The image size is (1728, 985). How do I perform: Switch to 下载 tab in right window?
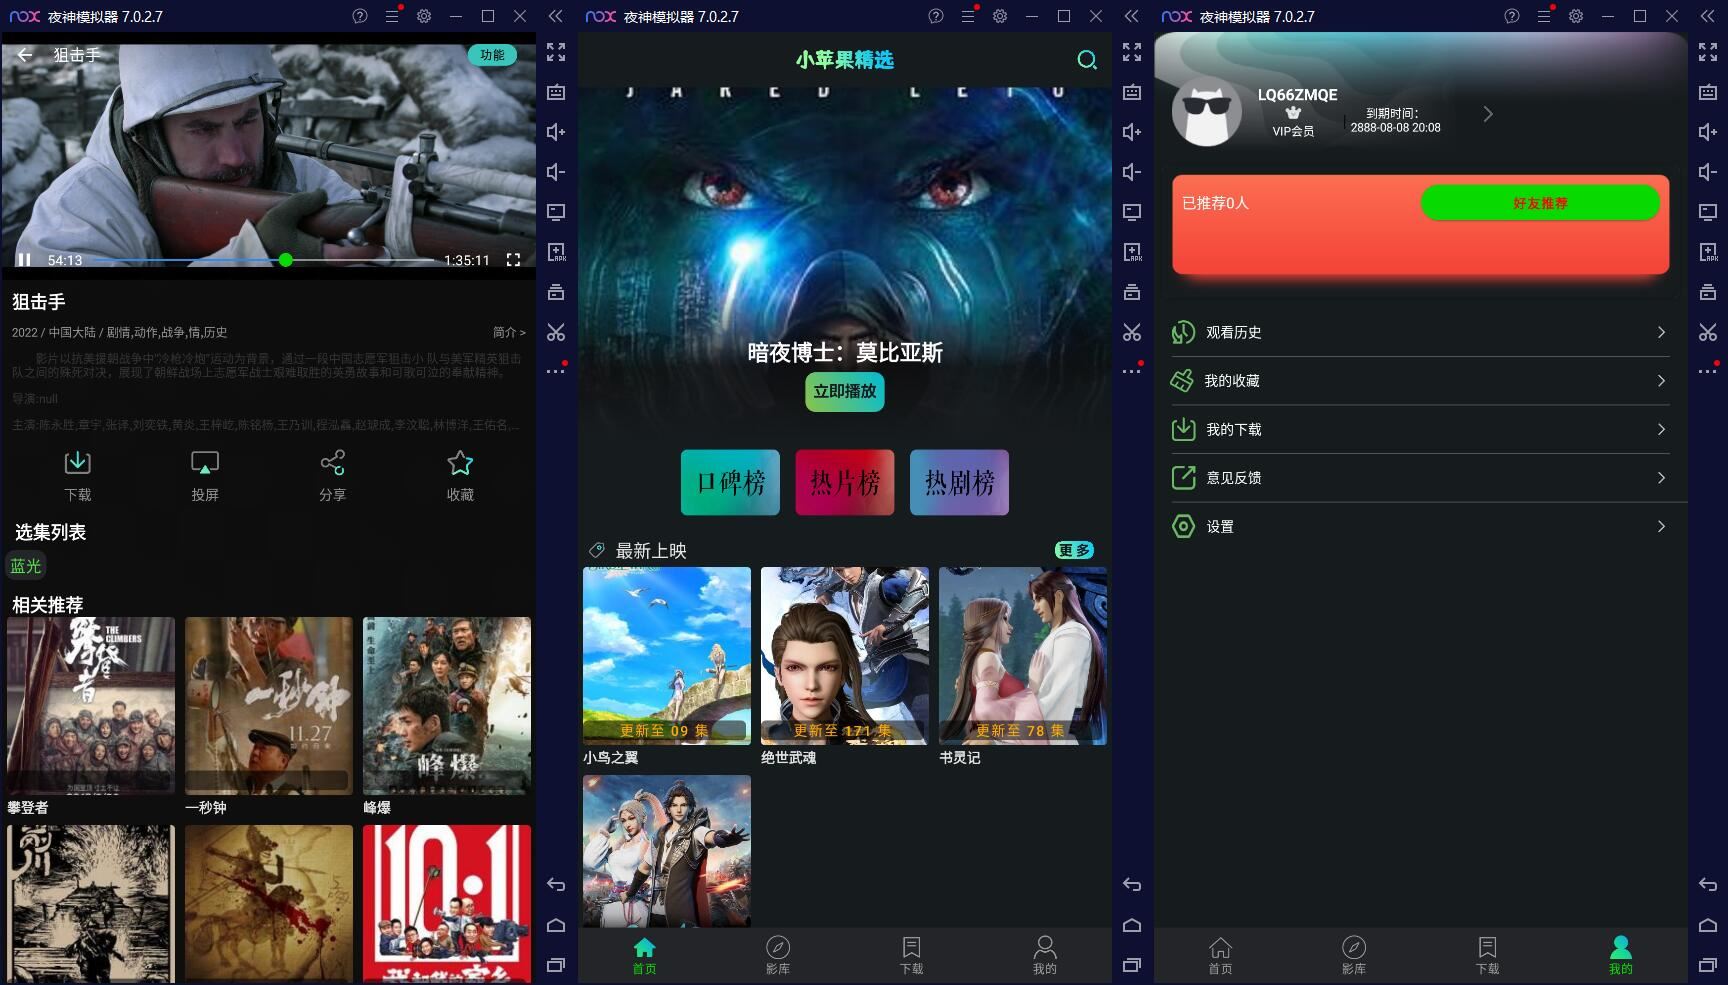click(x=1487, y=956)
